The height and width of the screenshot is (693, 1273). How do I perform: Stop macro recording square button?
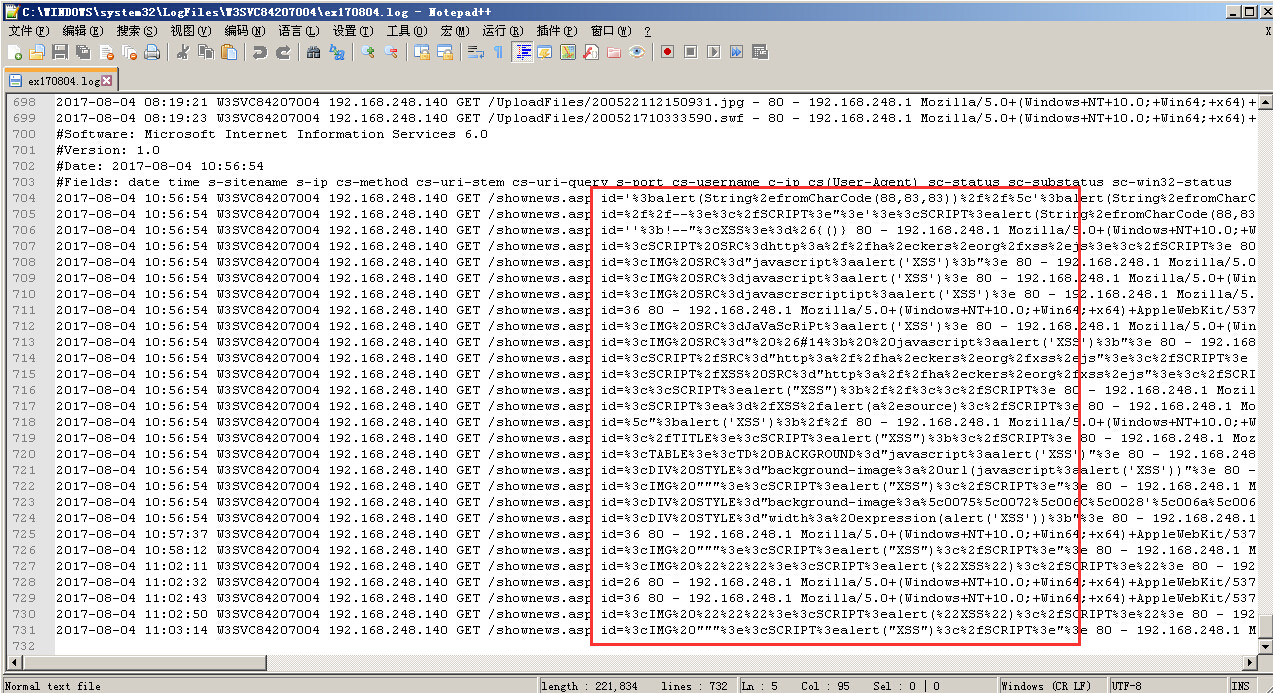tap(690, 52)
